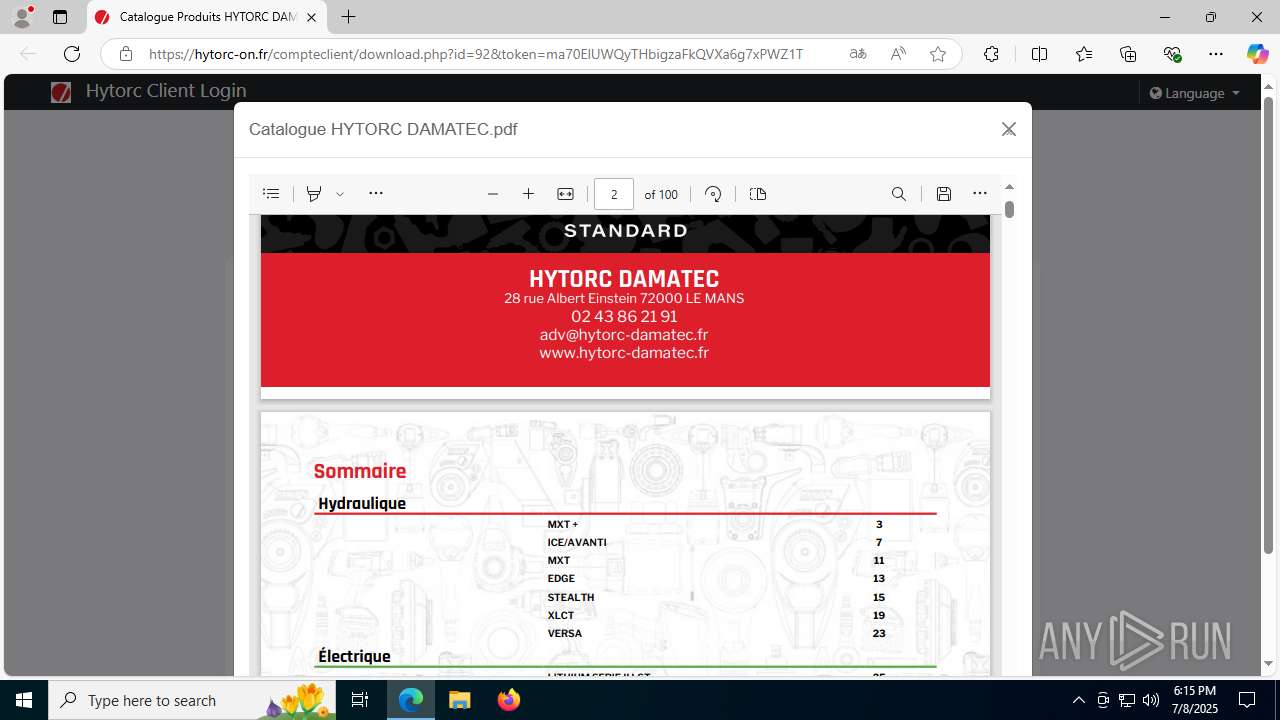The image size is (1280, 720).
Task: Click the PDF viewer scrollbar thumb
Action: [1009, 209]
